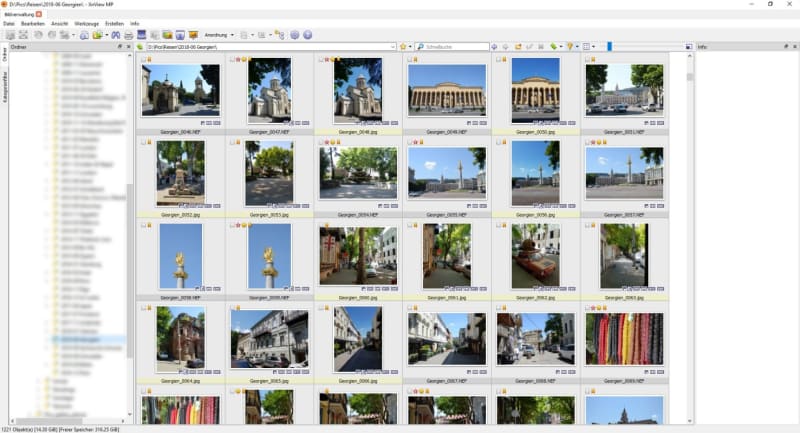Open dropdown arrow beside view mode icon
This screenshot has width=800, height=433.
[x=593, y=47]
